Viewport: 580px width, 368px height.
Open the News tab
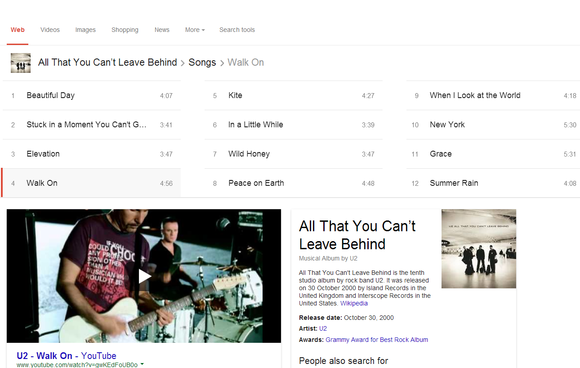pyautogui.click(x=162, y=30)
